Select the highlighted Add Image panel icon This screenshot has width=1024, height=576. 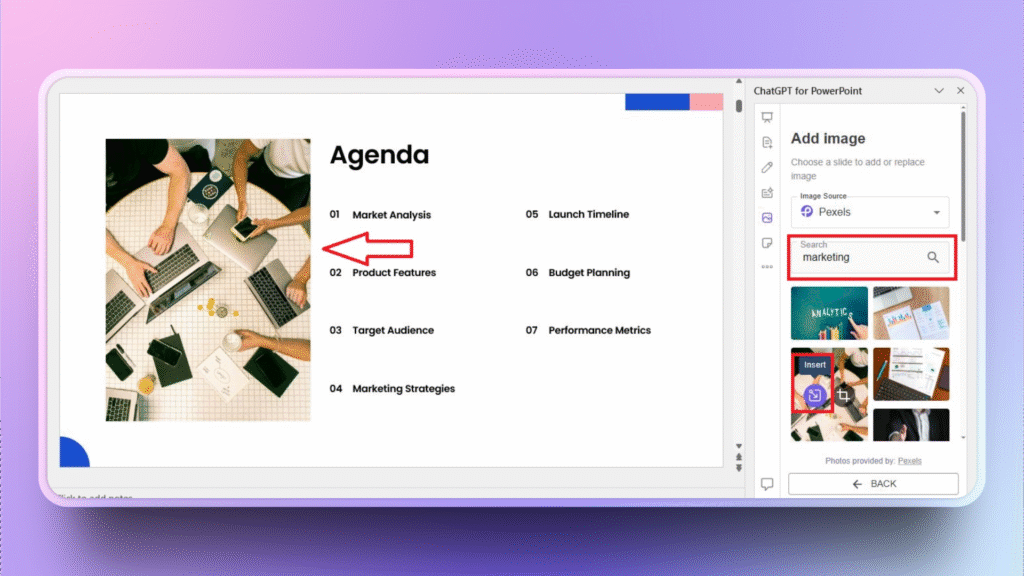[767, 217]
